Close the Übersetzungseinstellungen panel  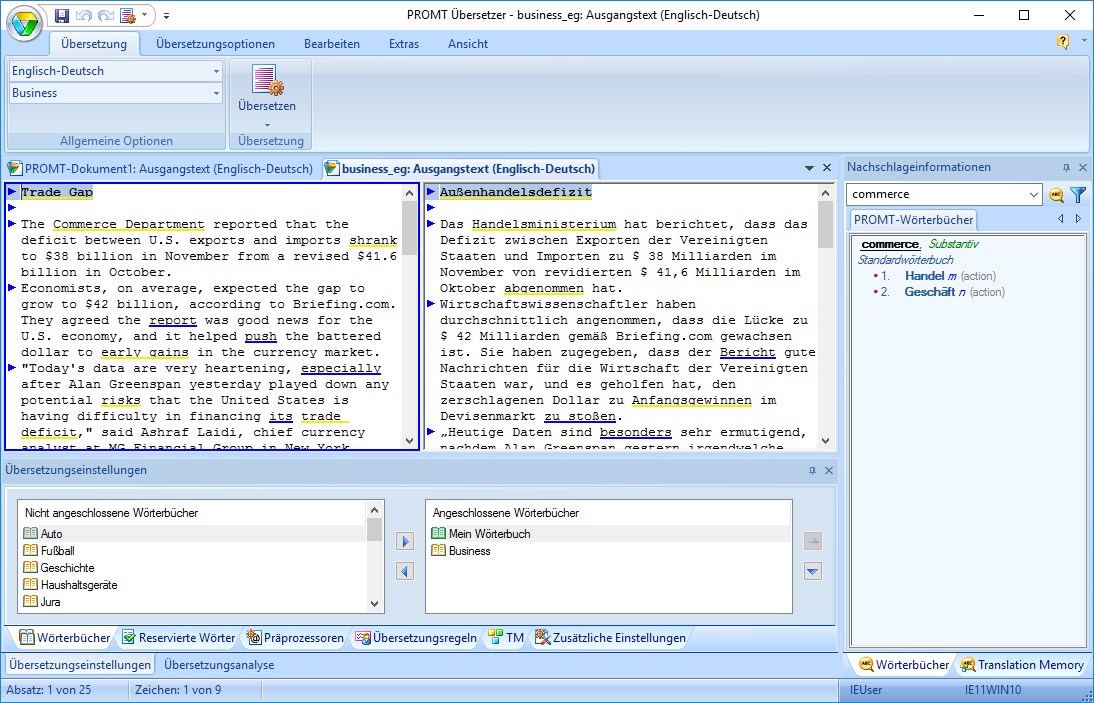pos(829,471)
